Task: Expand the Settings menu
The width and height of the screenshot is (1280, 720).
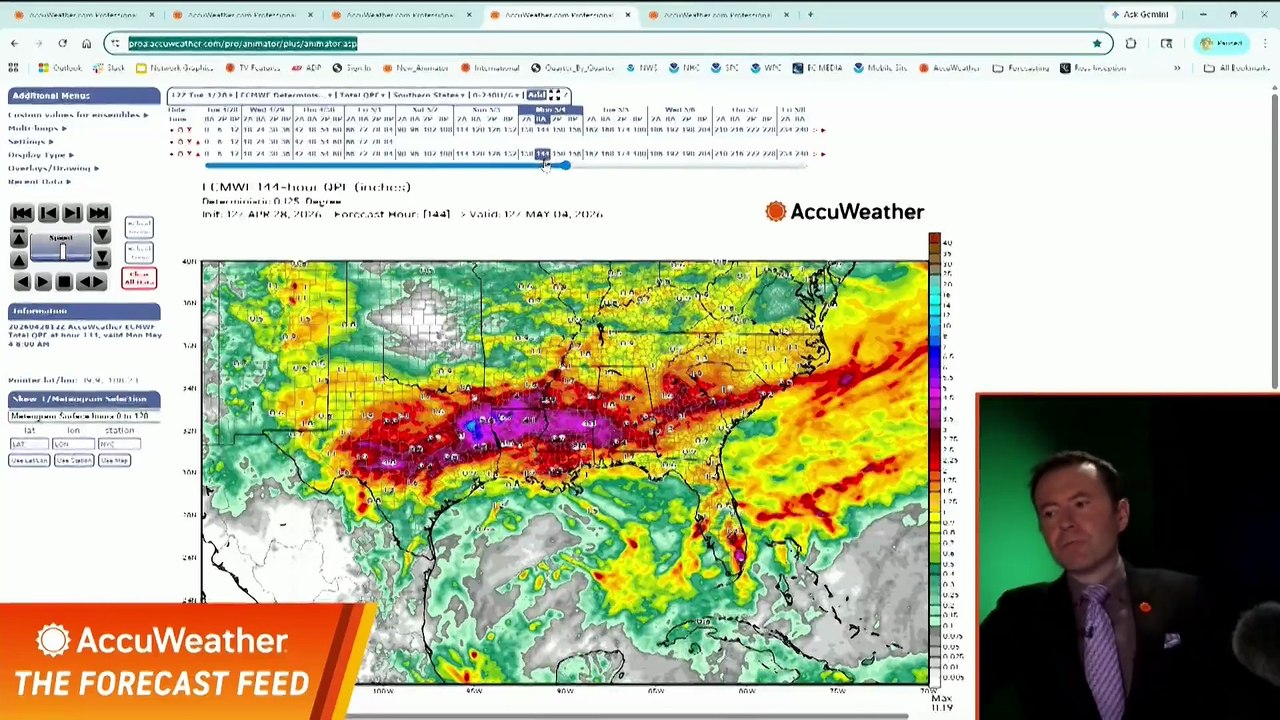Action: [31, 141]
